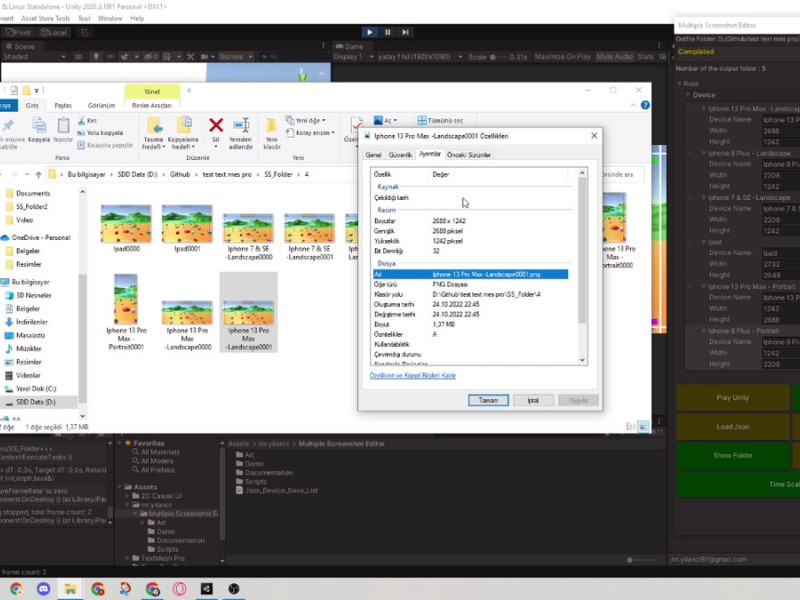Image resolution: width=800 pixels, height=600 pixels.
Task: Switch to the Görünüm ribbon tab
Action: click(x=101, y=106)
